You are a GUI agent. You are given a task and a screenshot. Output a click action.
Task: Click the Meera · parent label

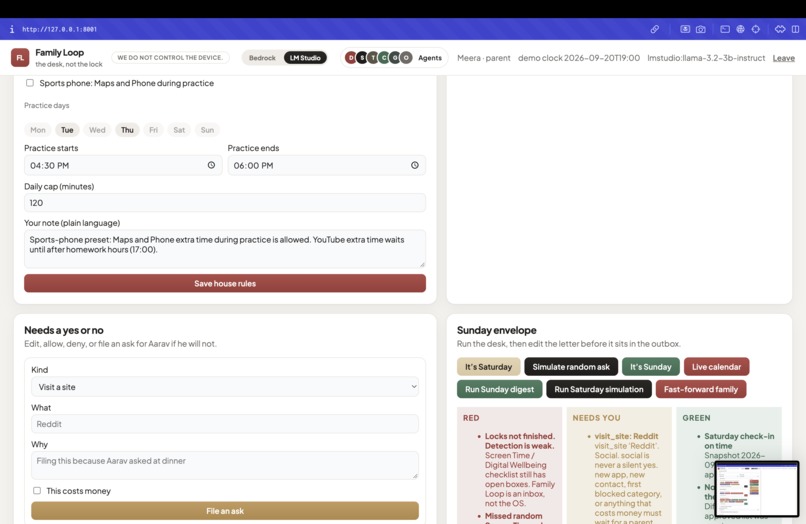[484, 58]
